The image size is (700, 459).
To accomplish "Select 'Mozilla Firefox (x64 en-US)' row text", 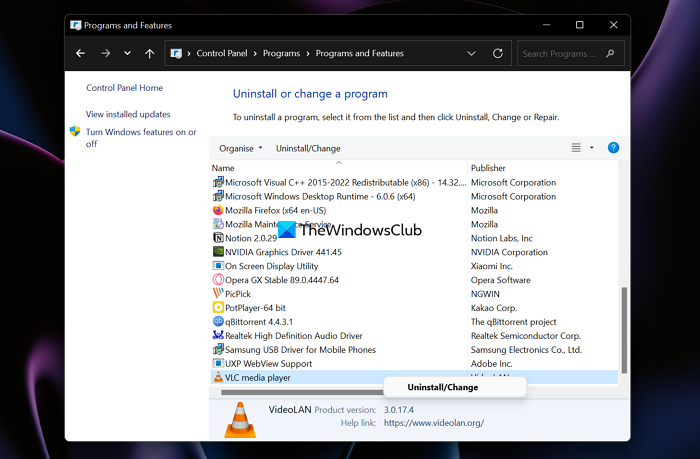I will point(275,210).
